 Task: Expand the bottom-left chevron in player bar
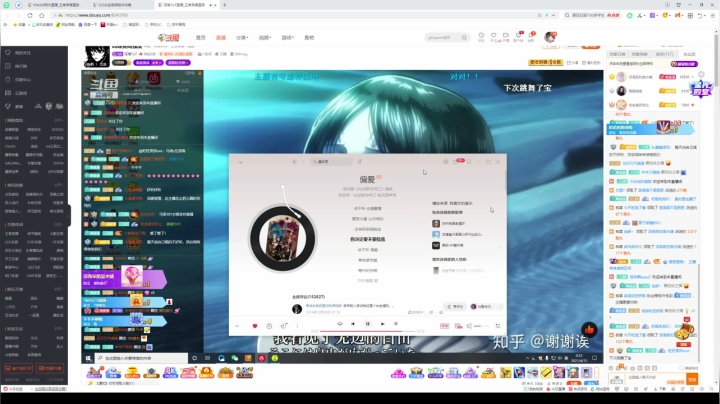click(237, 326)
